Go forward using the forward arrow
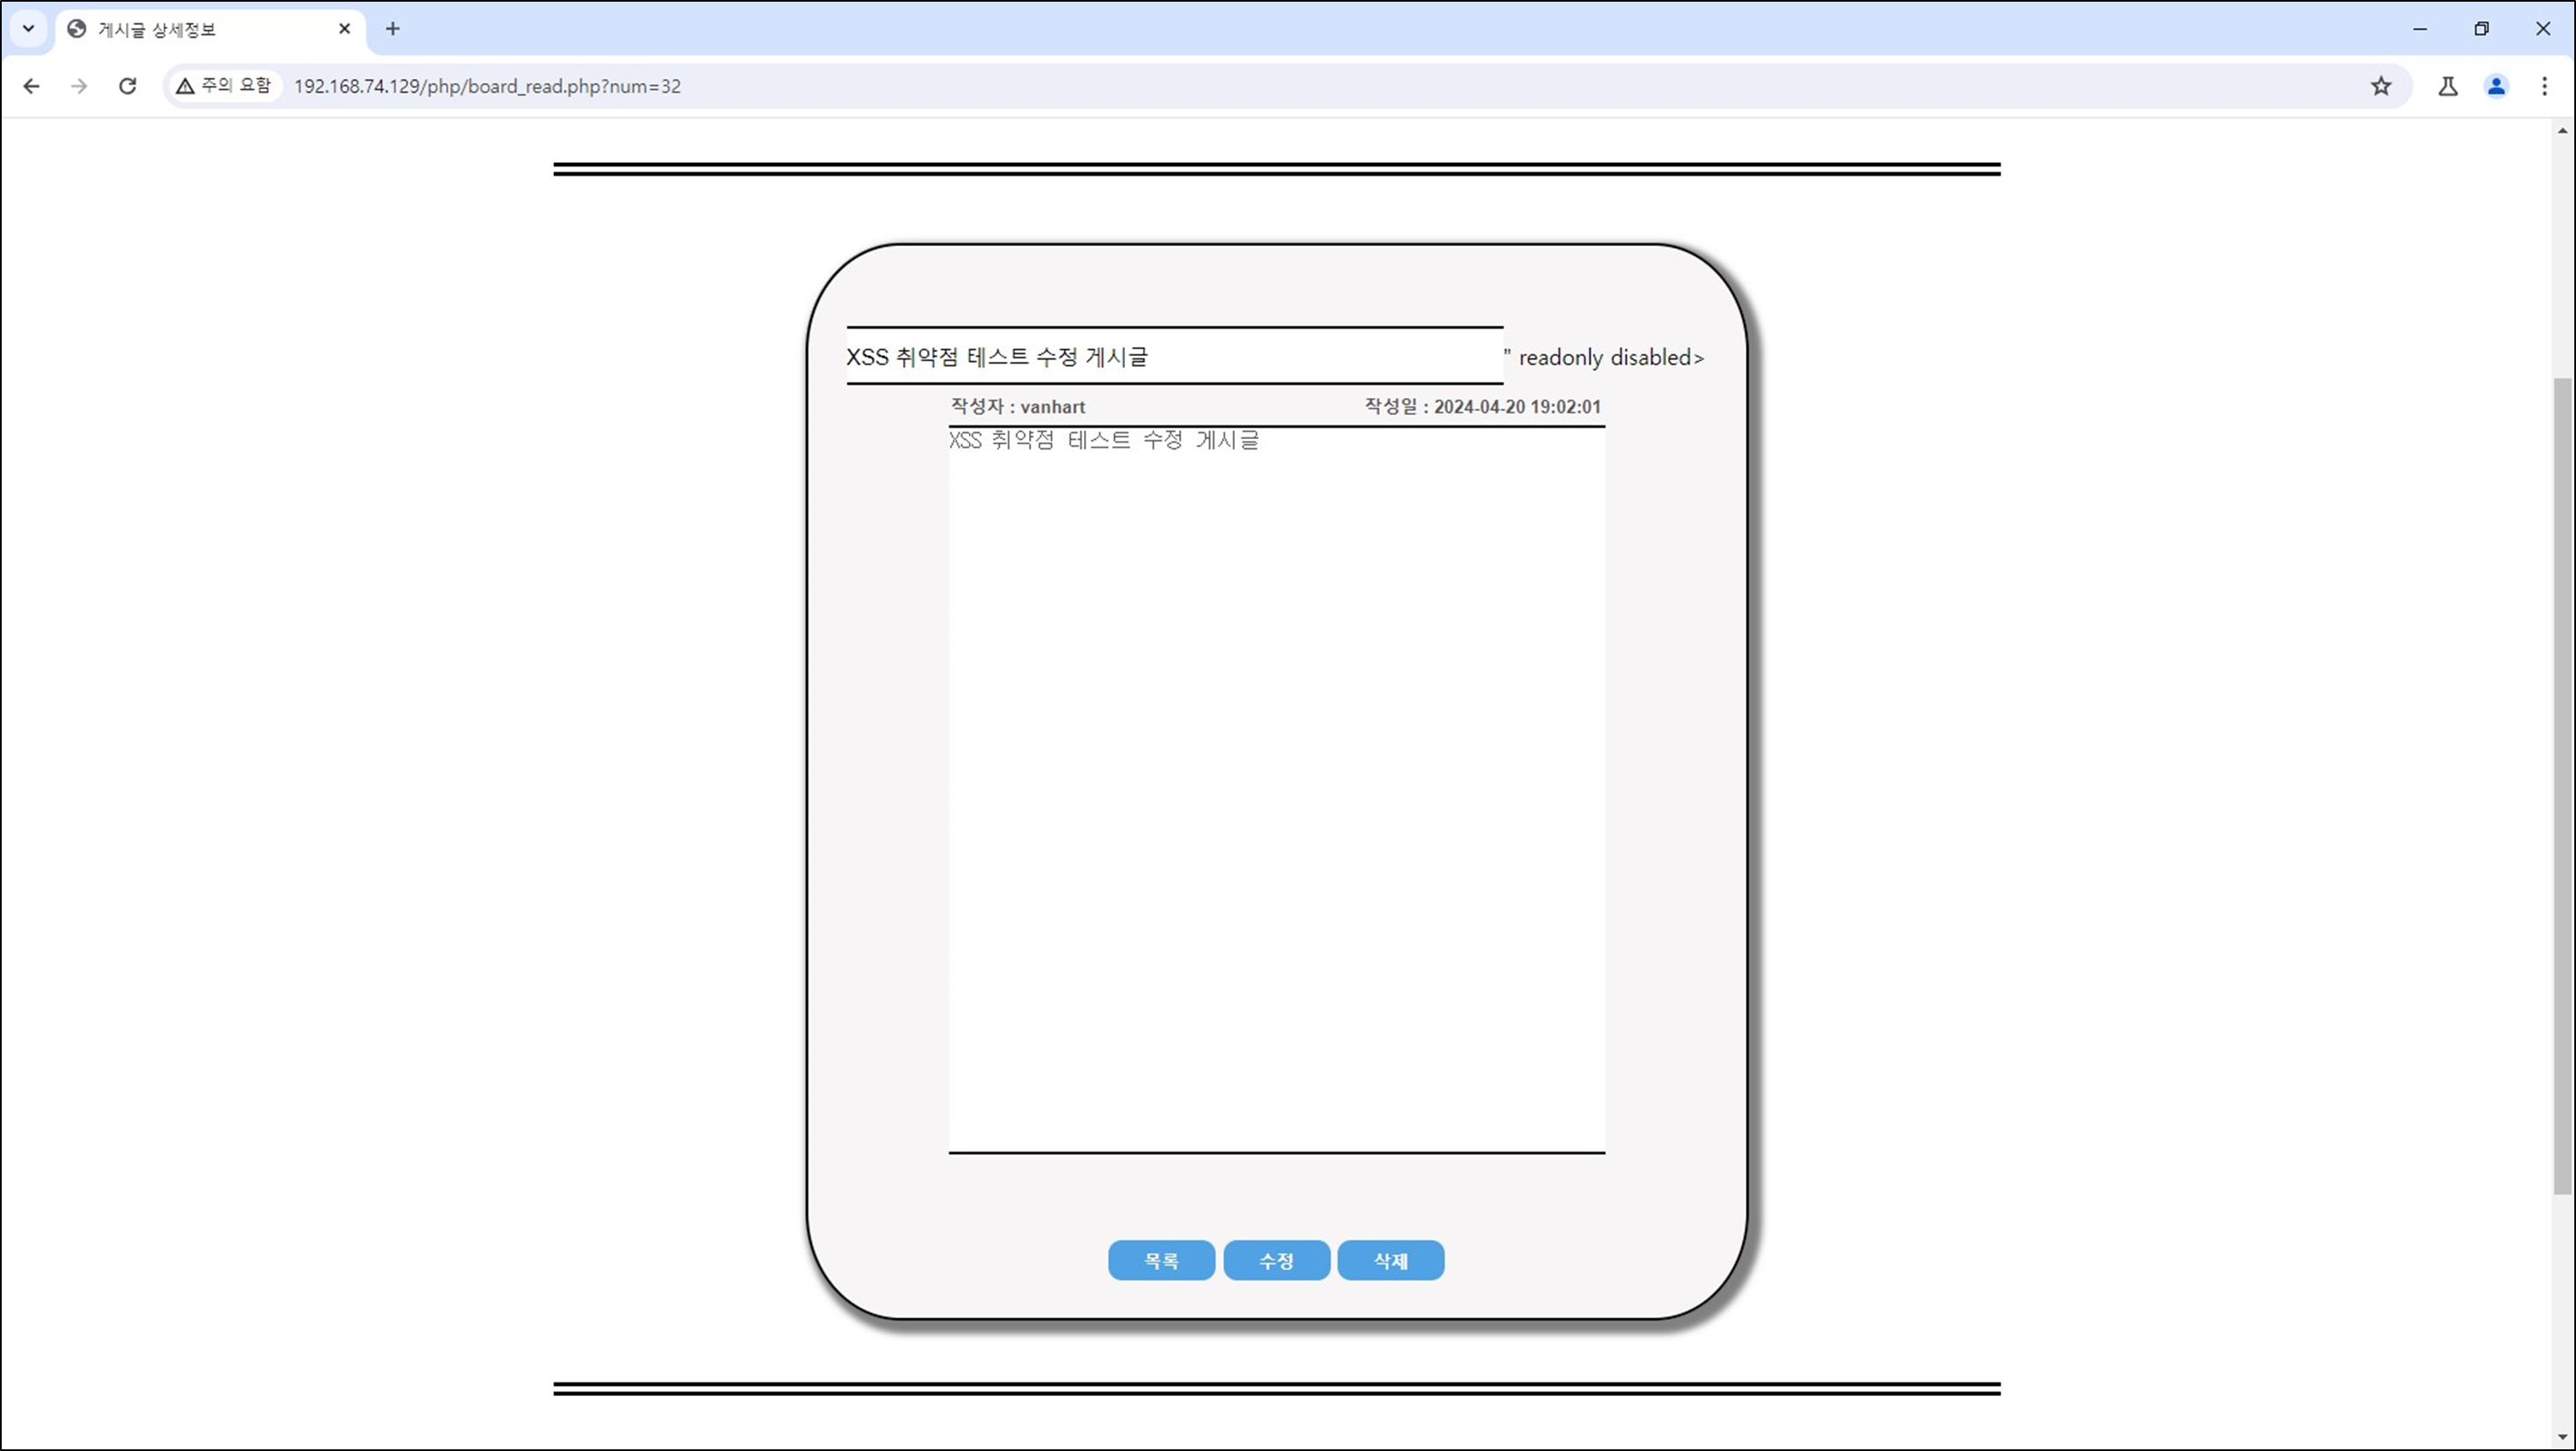Viewport: 2576px width, 1451px height. [x=79, y=86]
